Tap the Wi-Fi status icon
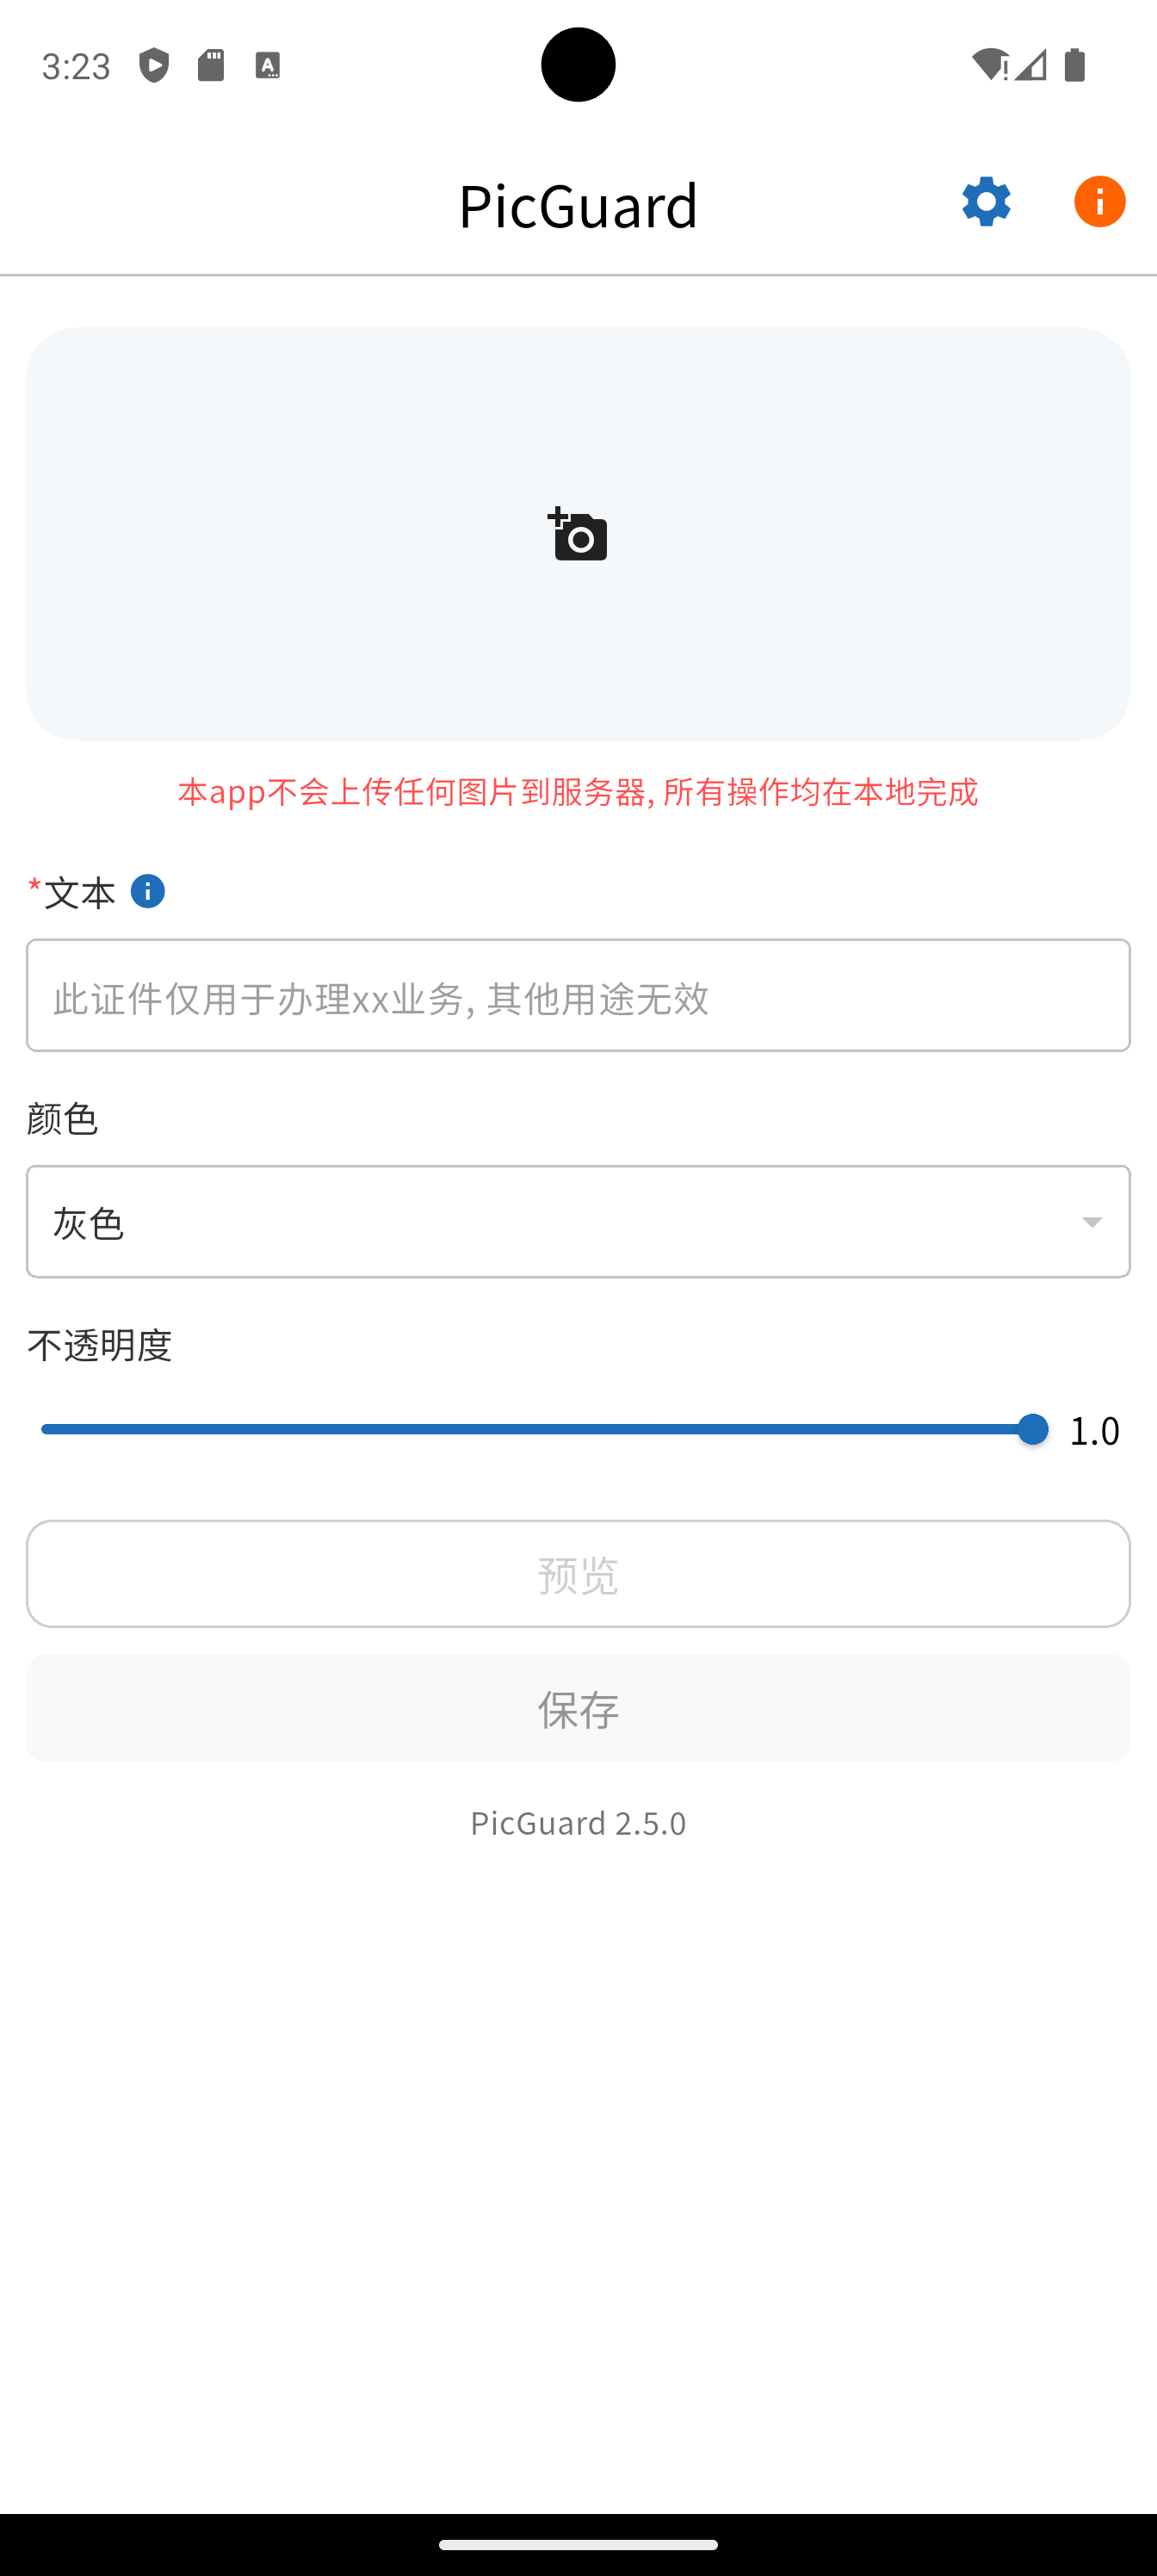The width and height of the screenshot is (1157, 2576). point(989,65)
